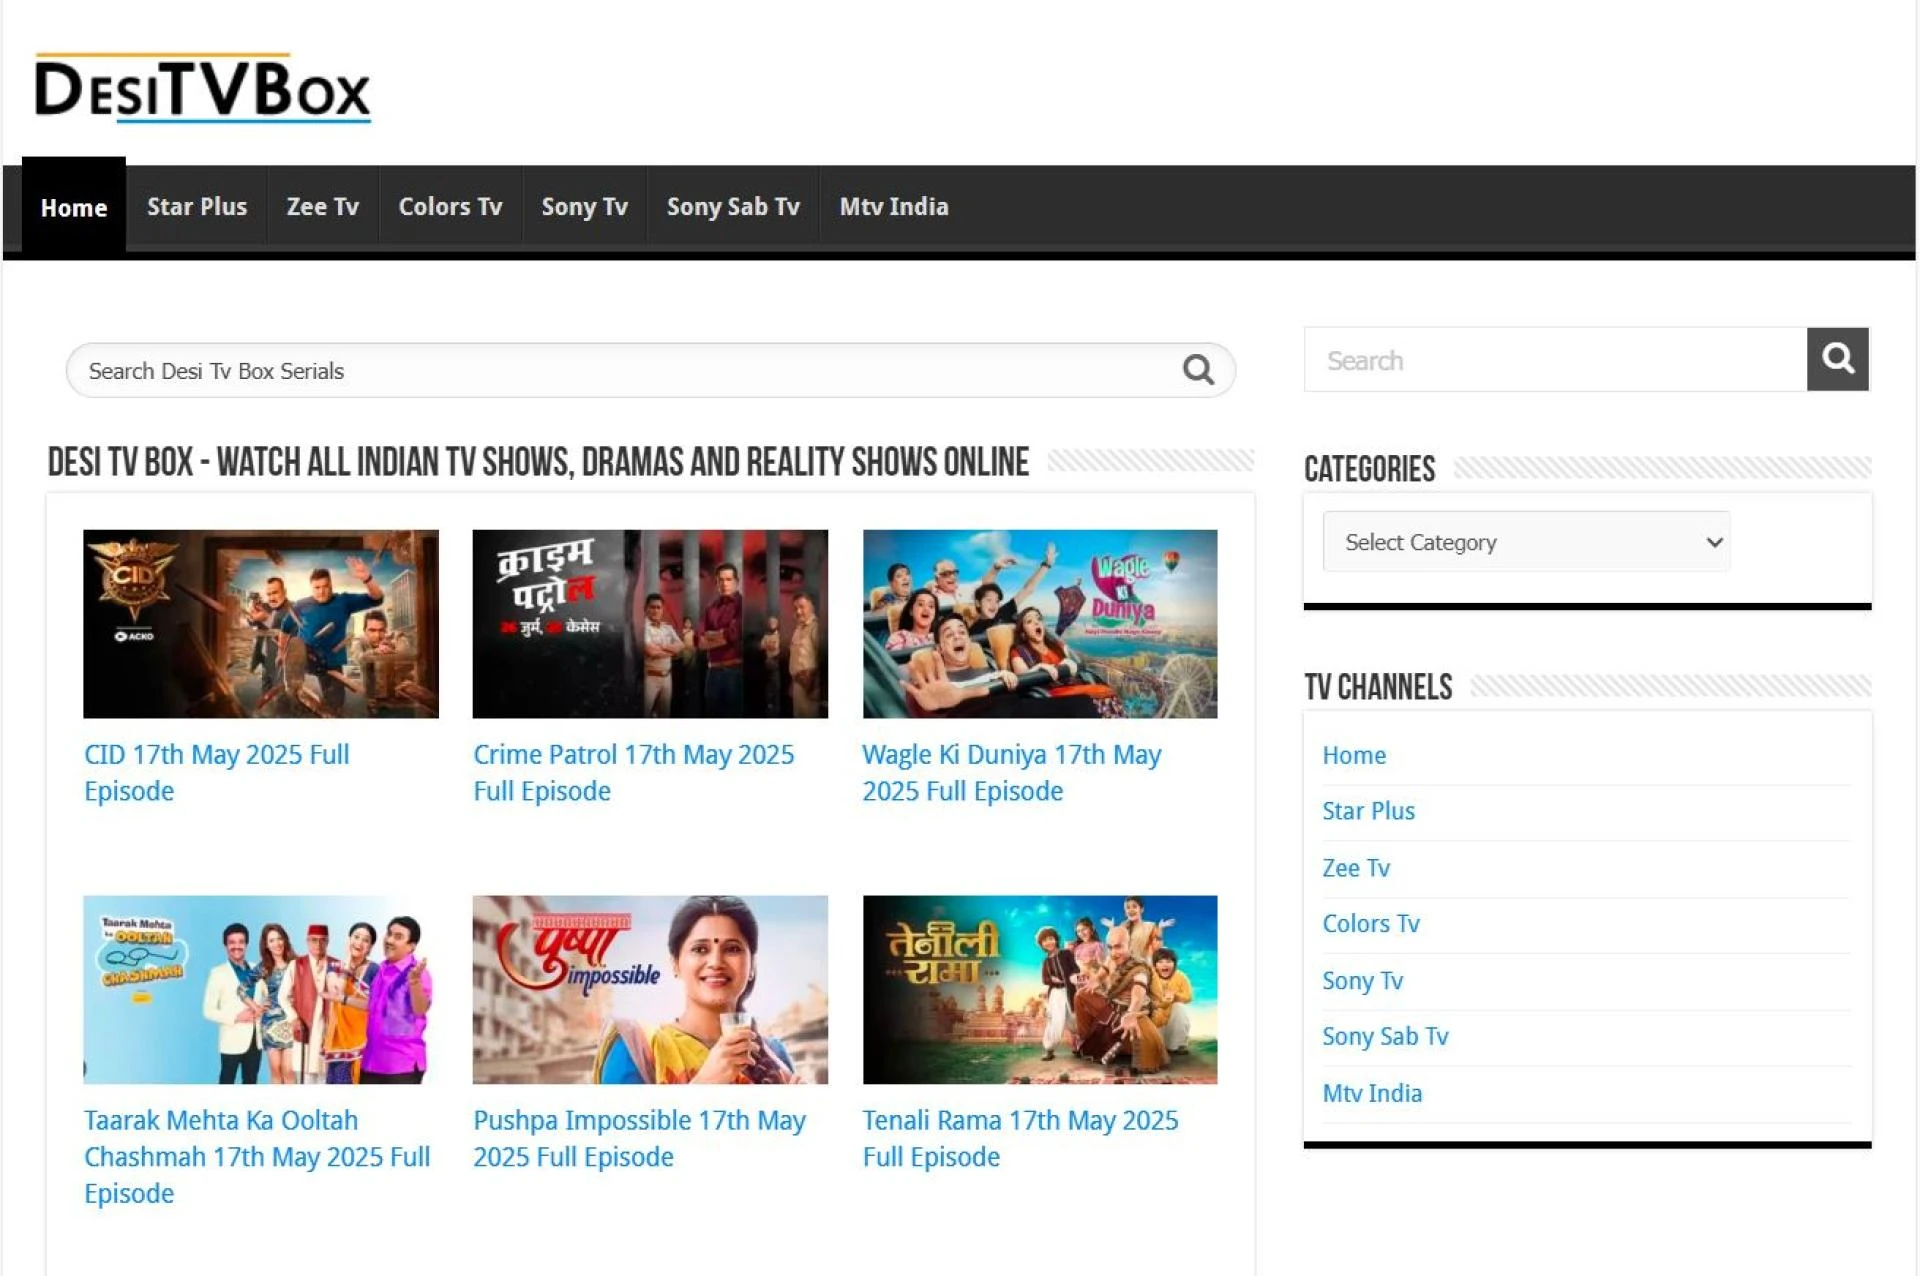Open the CID episode thumbnail
The height and width of the screenshot is (1276, 1920).
pyautogui.click(x=261, y=624)
